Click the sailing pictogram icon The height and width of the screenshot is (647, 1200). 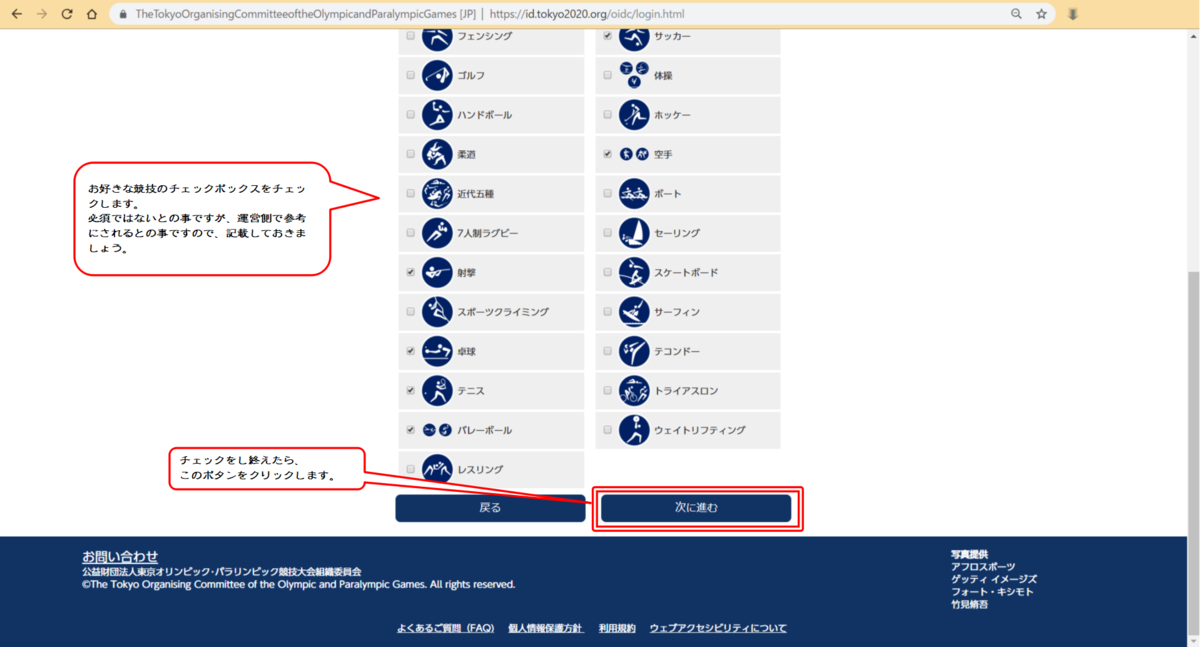[x=634, y=233]
